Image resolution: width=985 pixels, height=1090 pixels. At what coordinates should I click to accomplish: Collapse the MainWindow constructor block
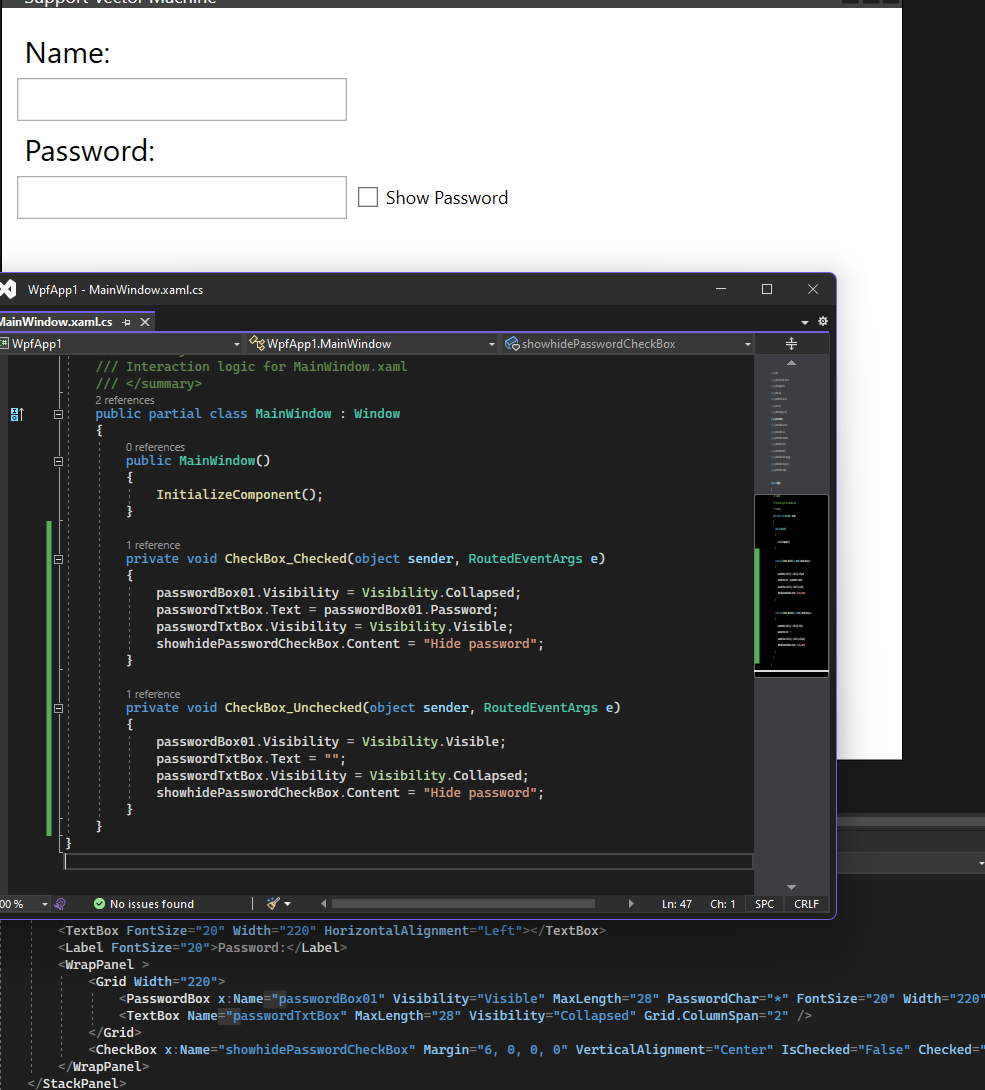pyautogui.click(x=58, y=462)
